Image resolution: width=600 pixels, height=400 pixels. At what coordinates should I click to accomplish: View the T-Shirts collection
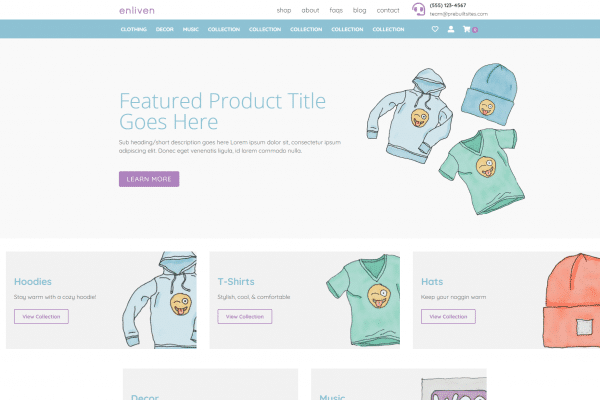coord(245,317)
